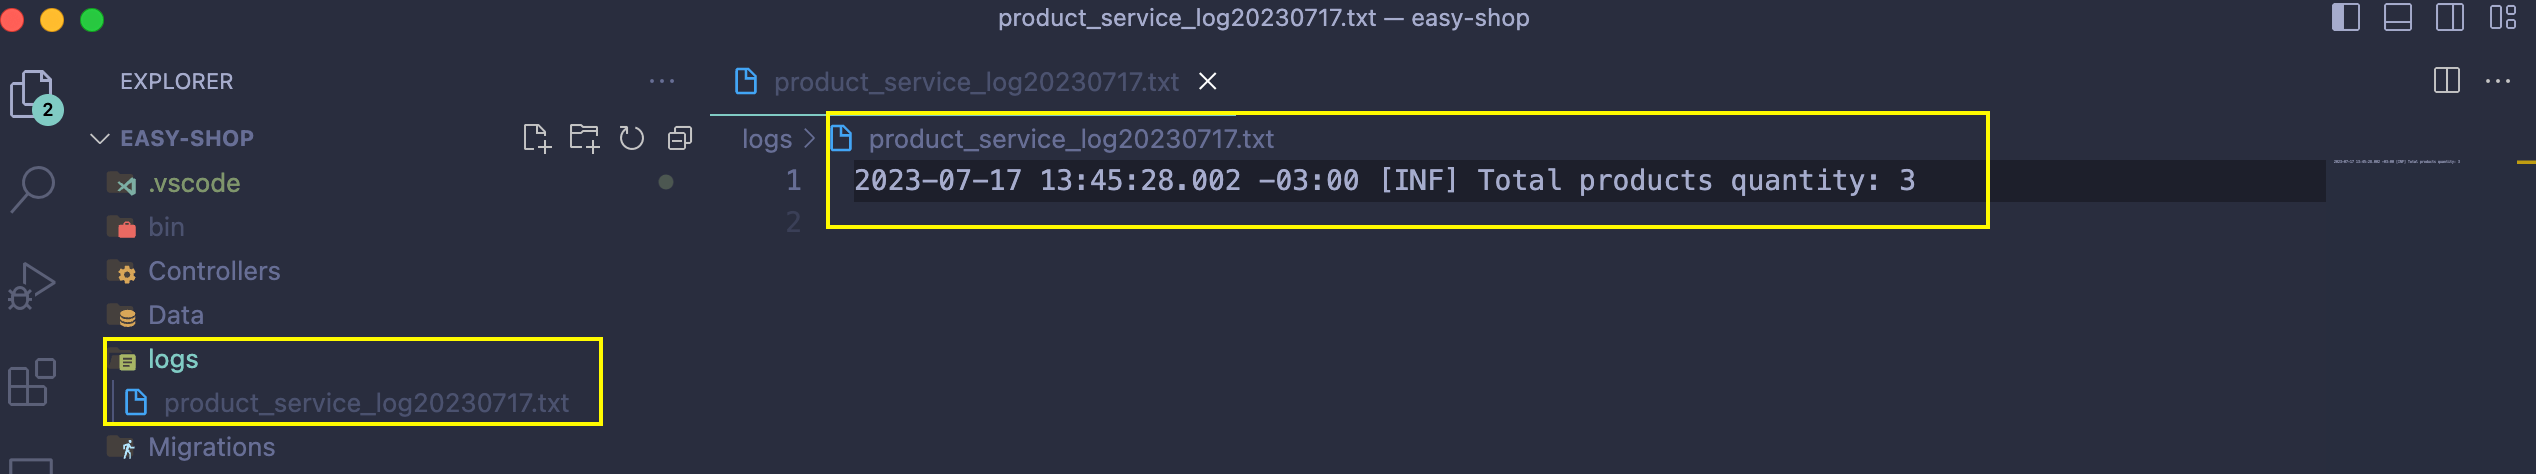
Task: Open the Search view icon
Action: [32, 189]
